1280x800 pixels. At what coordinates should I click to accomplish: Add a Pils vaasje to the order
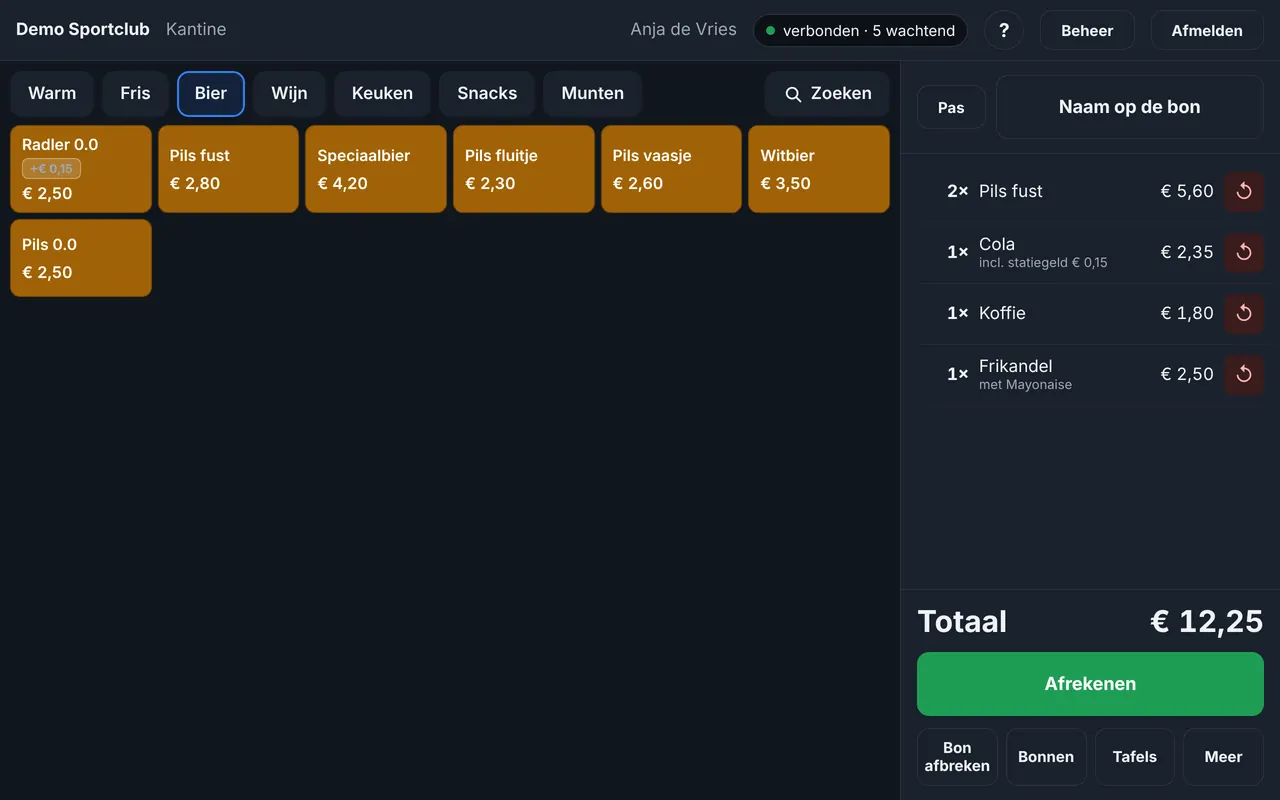(671, 169)
